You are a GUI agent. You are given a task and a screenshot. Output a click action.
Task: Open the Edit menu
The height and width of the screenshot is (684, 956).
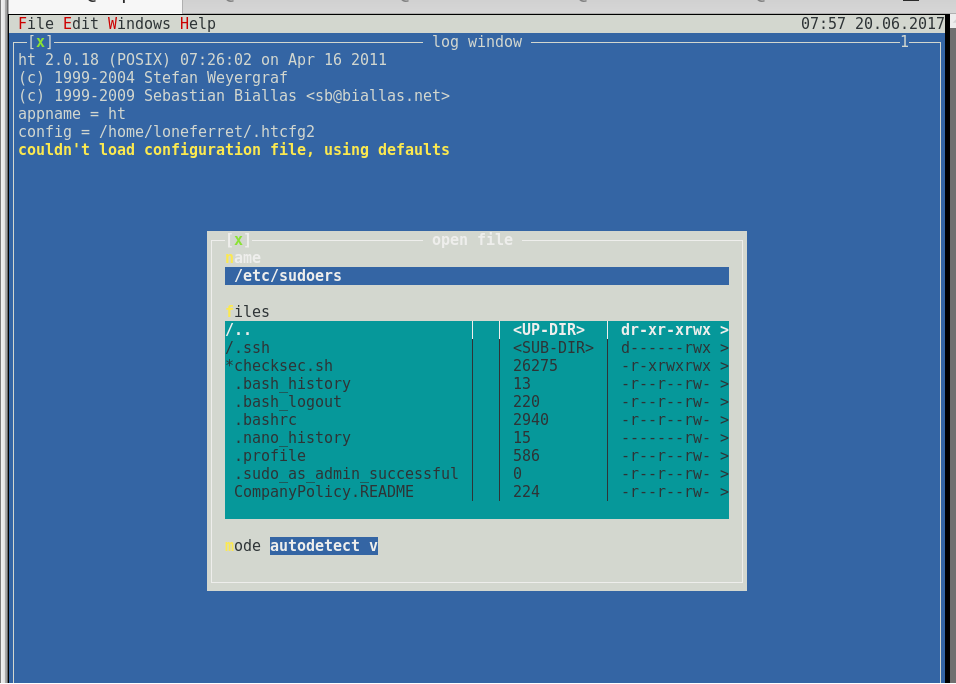(x=80, y=24)
